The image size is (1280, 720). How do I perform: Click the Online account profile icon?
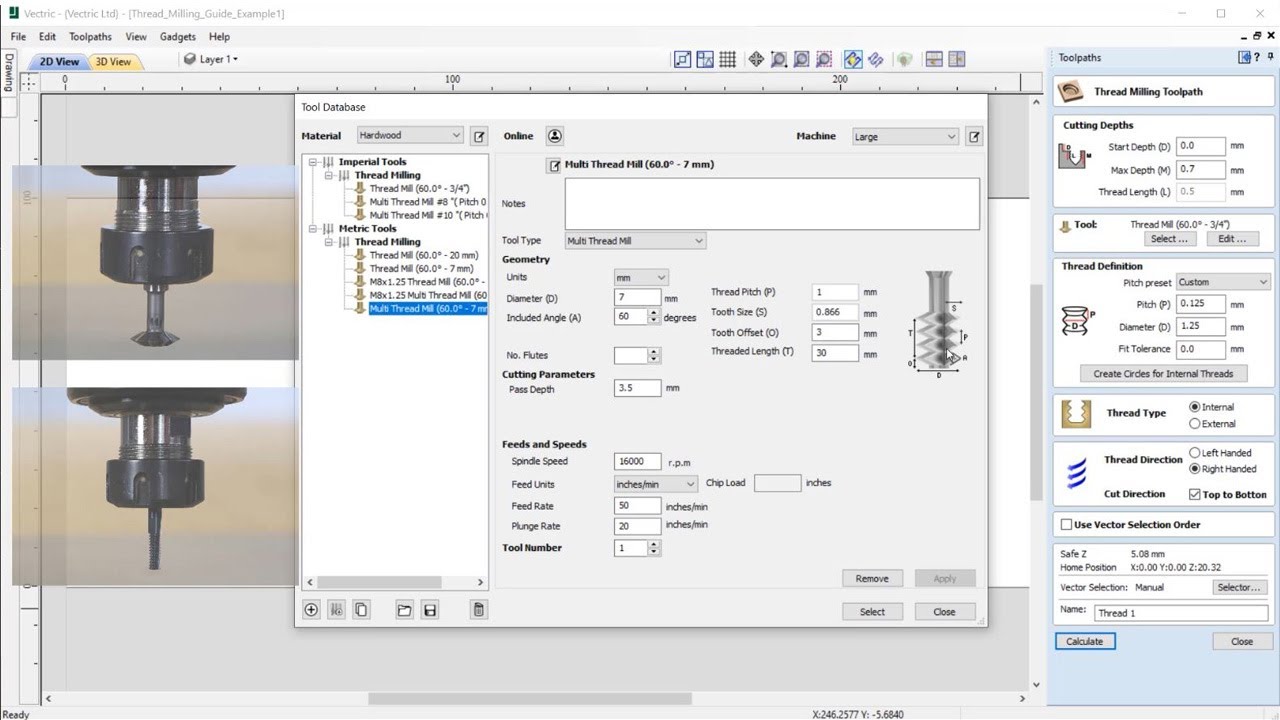pos(555,136)
